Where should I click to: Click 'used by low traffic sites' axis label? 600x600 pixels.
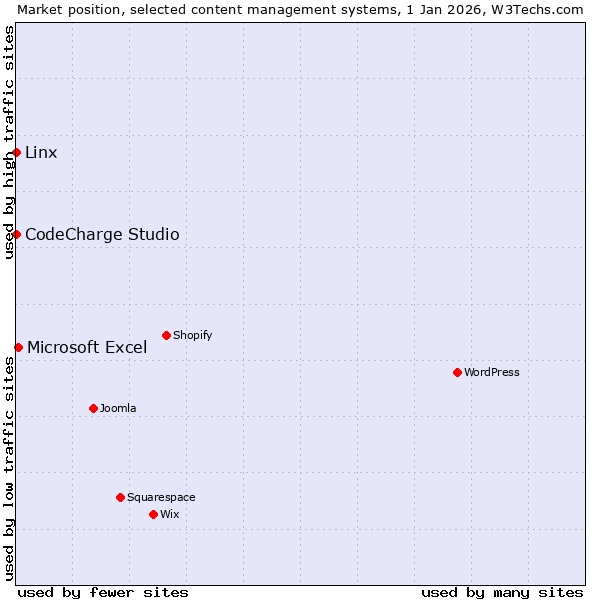click(8, 469)
